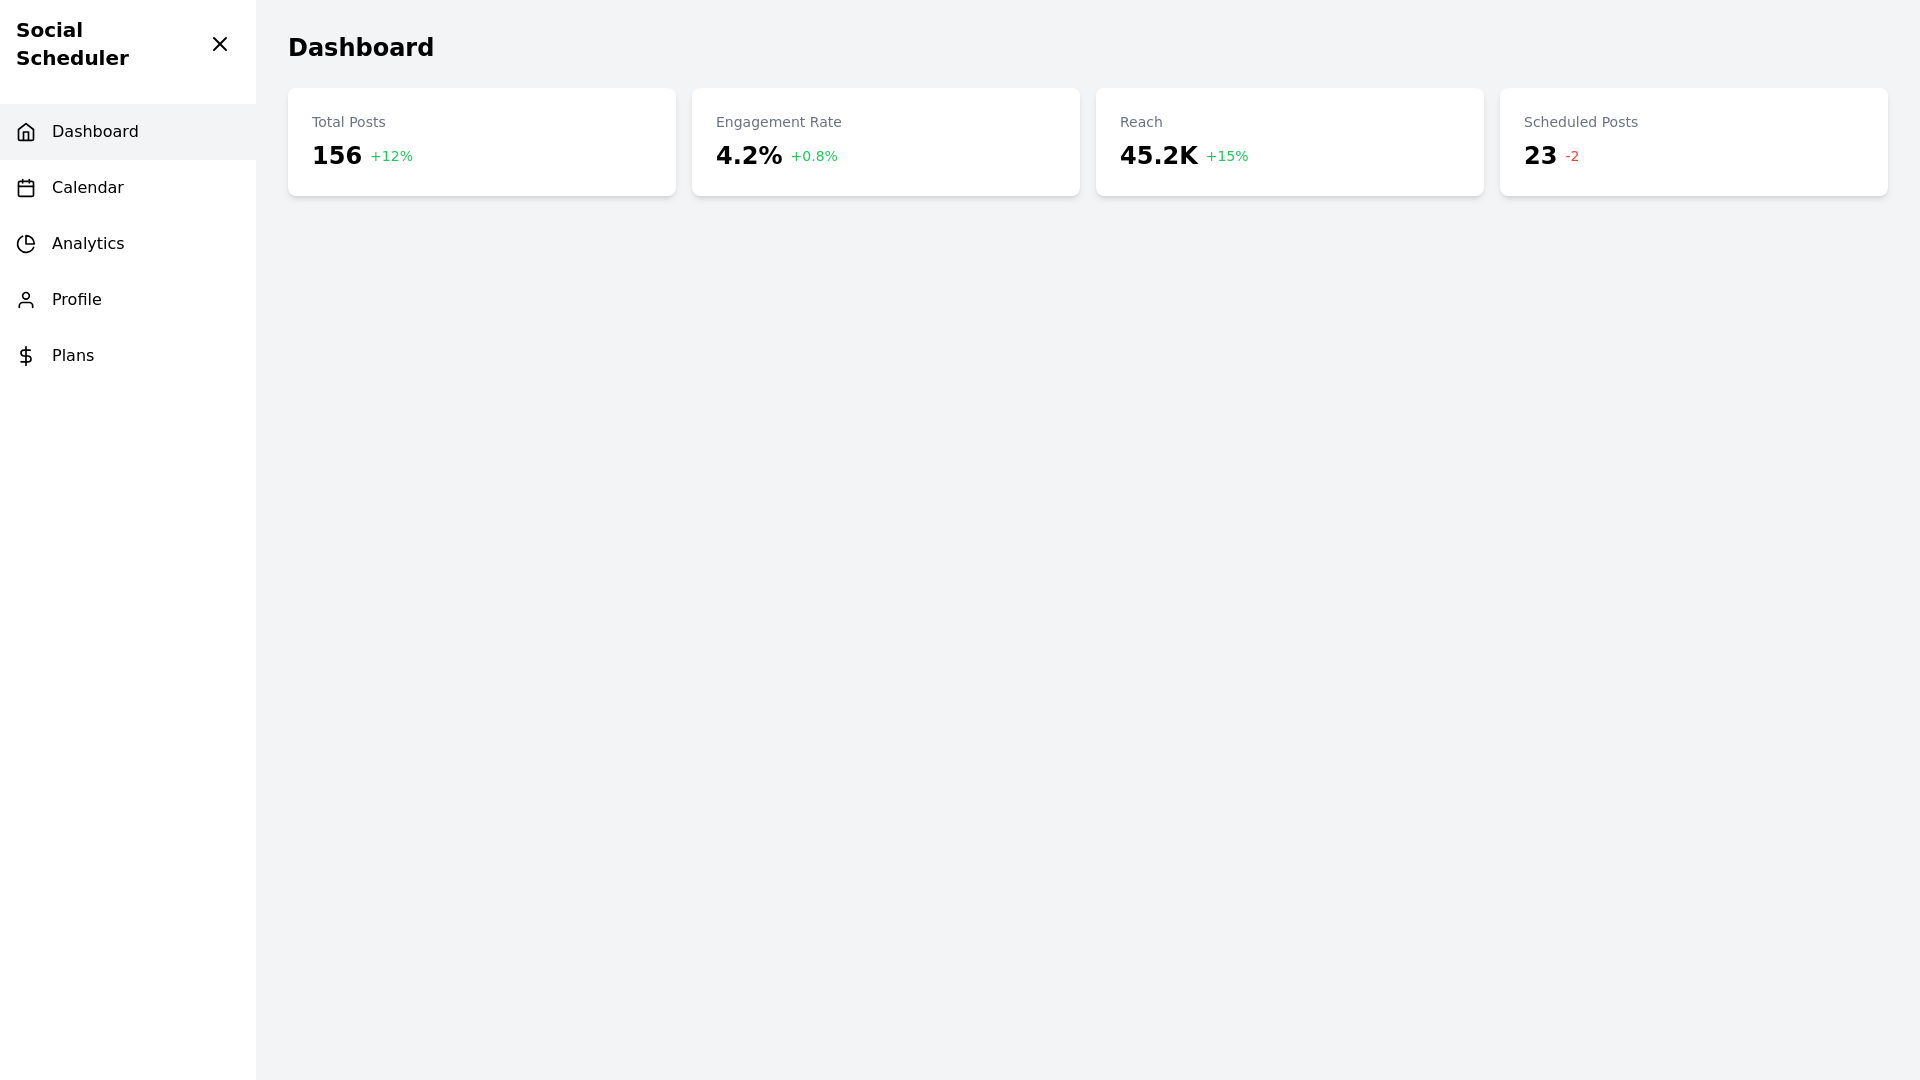Select the Profile person icon
The image size is (1920, 1080).
tap(26, 299)
